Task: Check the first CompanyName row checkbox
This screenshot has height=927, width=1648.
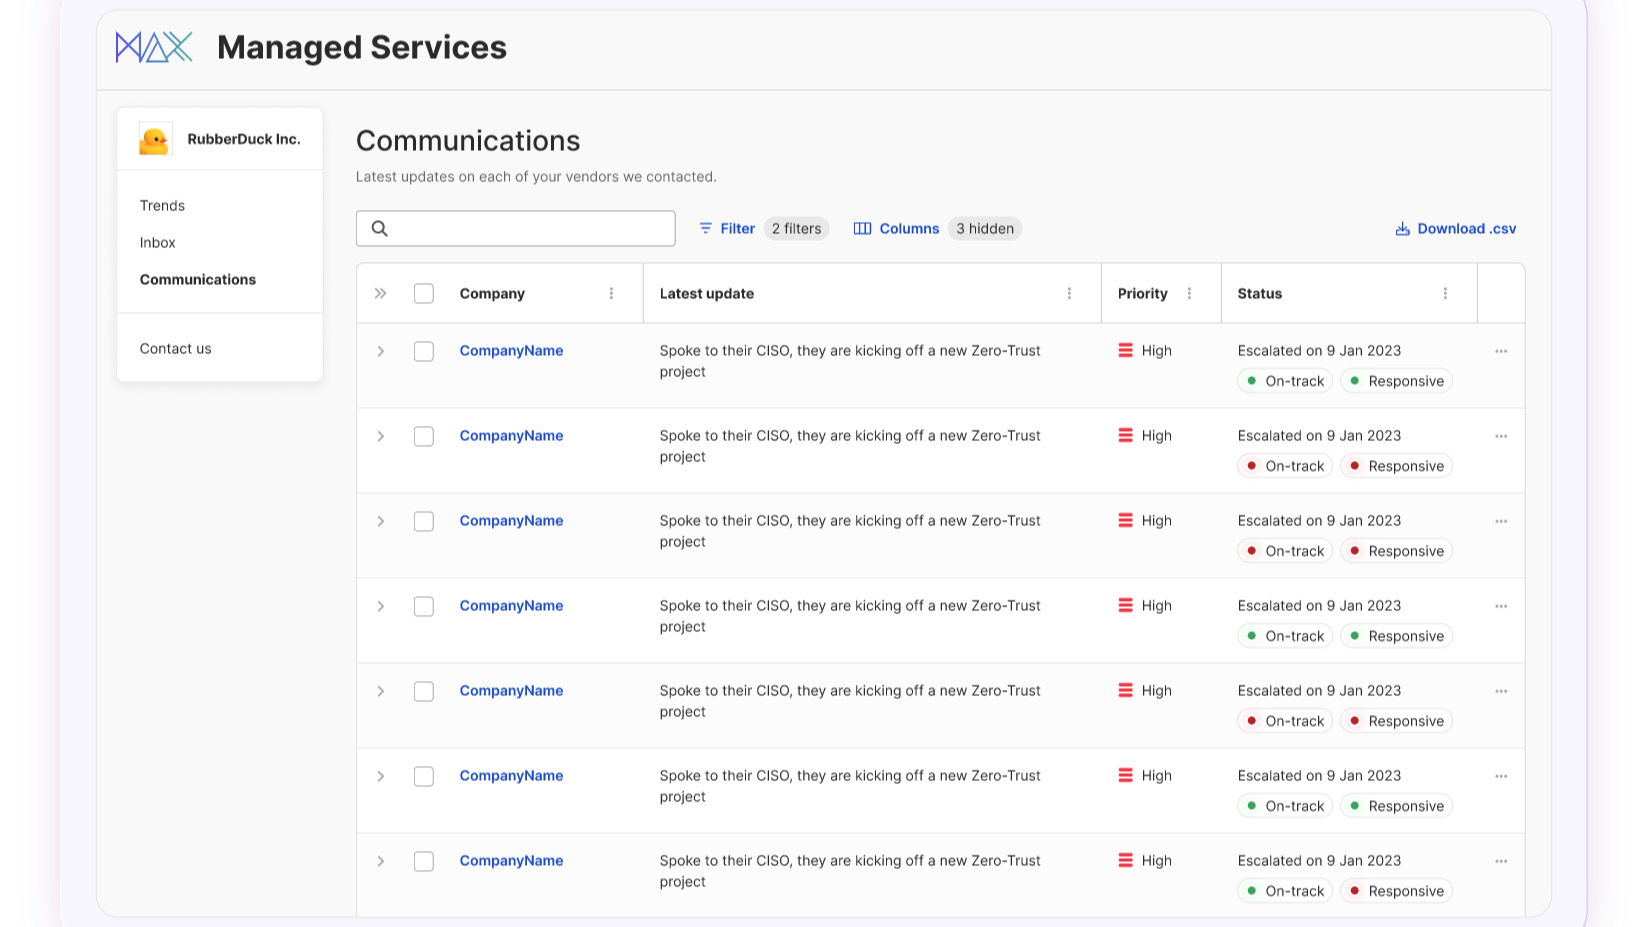Action: 424,352
